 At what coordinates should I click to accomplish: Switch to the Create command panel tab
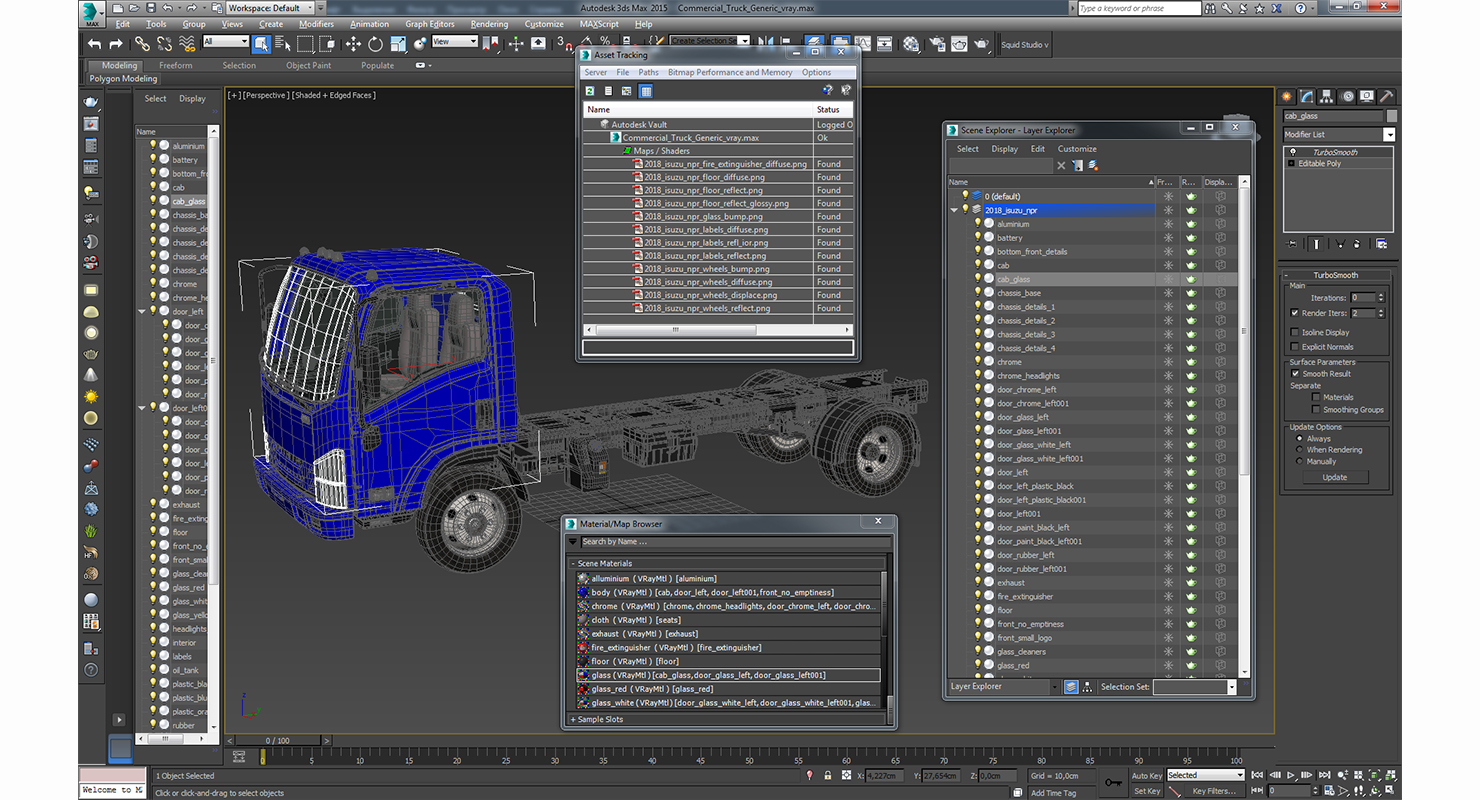(1288, 97)
